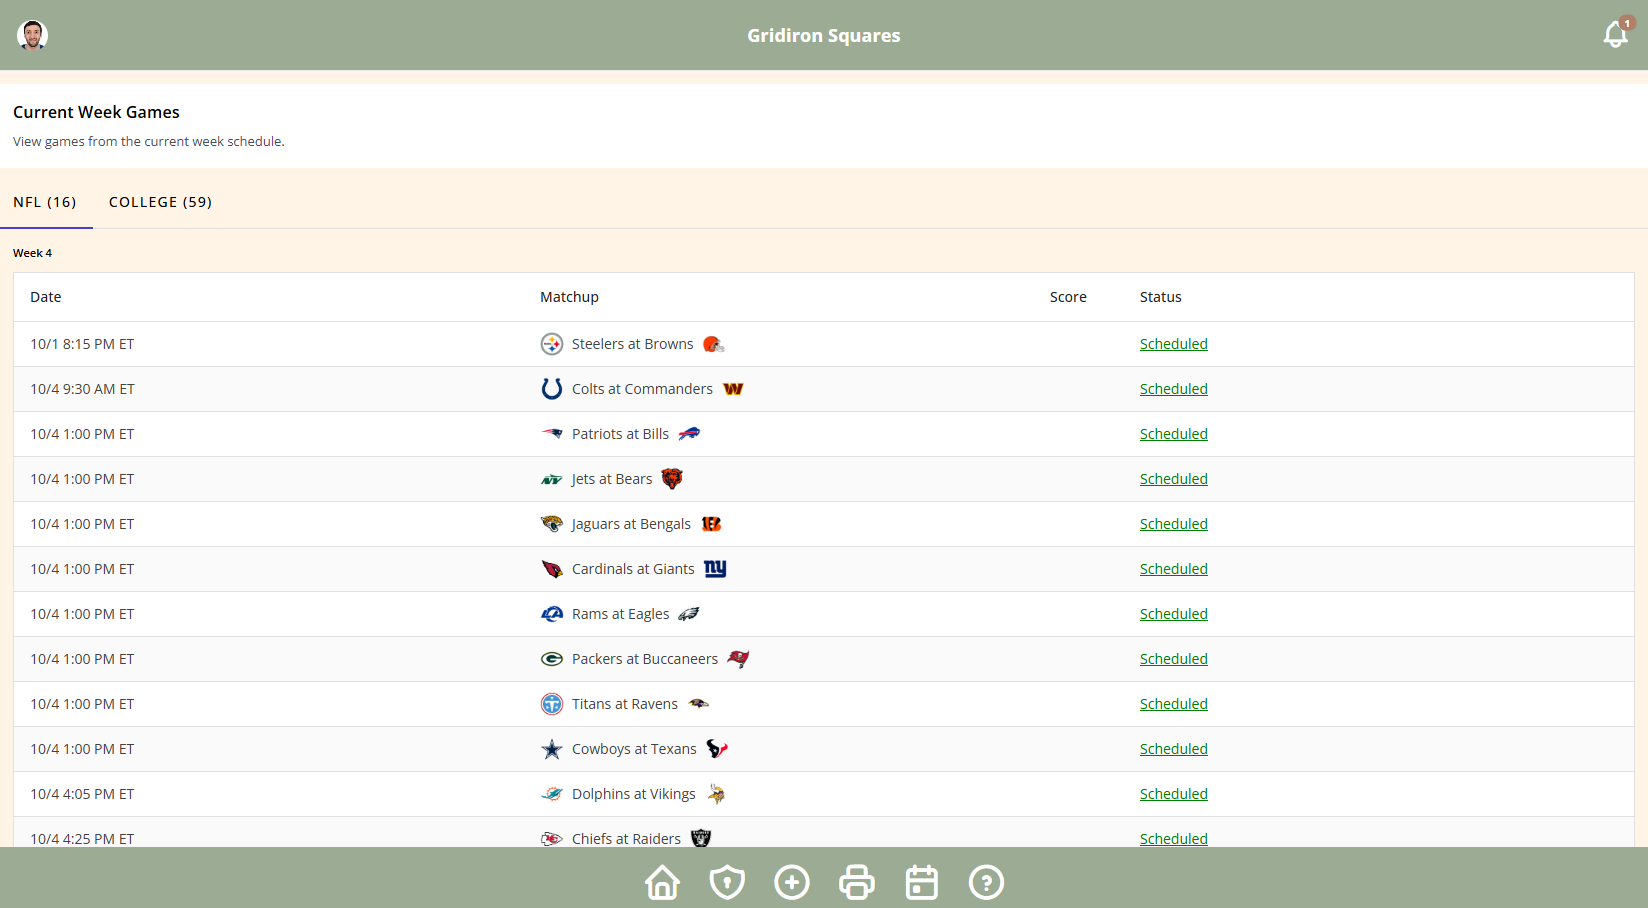
Task: Go to Home from bottom bar
Action: pos(662,882)
